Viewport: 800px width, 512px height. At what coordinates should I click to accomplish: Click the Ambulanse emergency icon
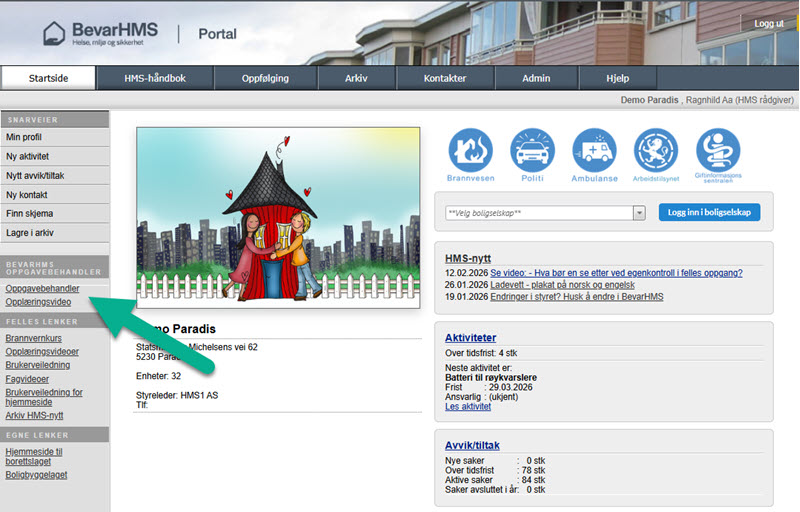[594, 152]
